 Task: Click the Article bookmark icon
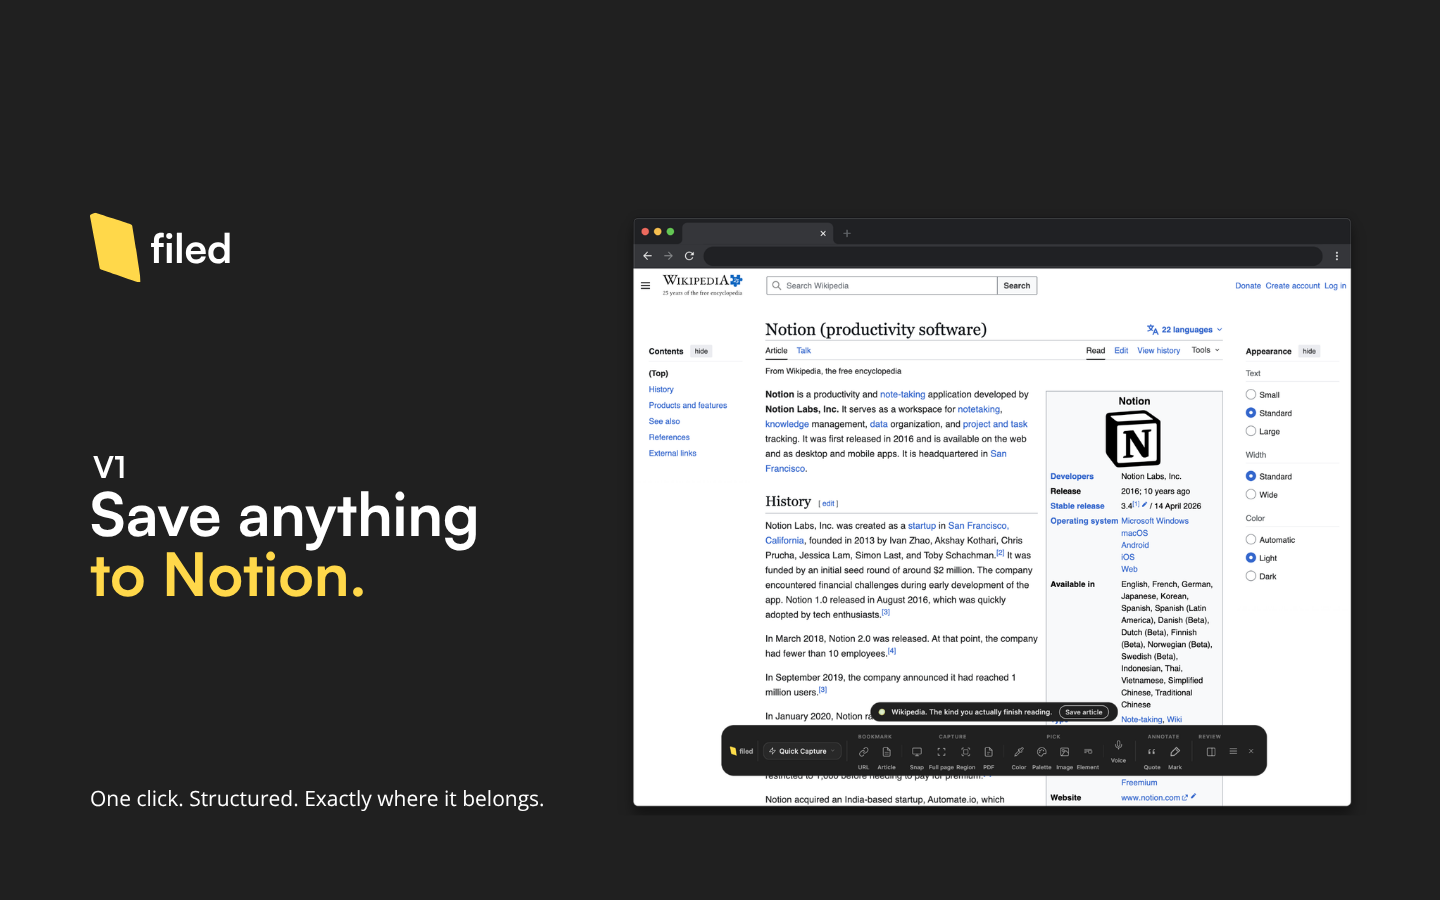(x=886, y=752)
